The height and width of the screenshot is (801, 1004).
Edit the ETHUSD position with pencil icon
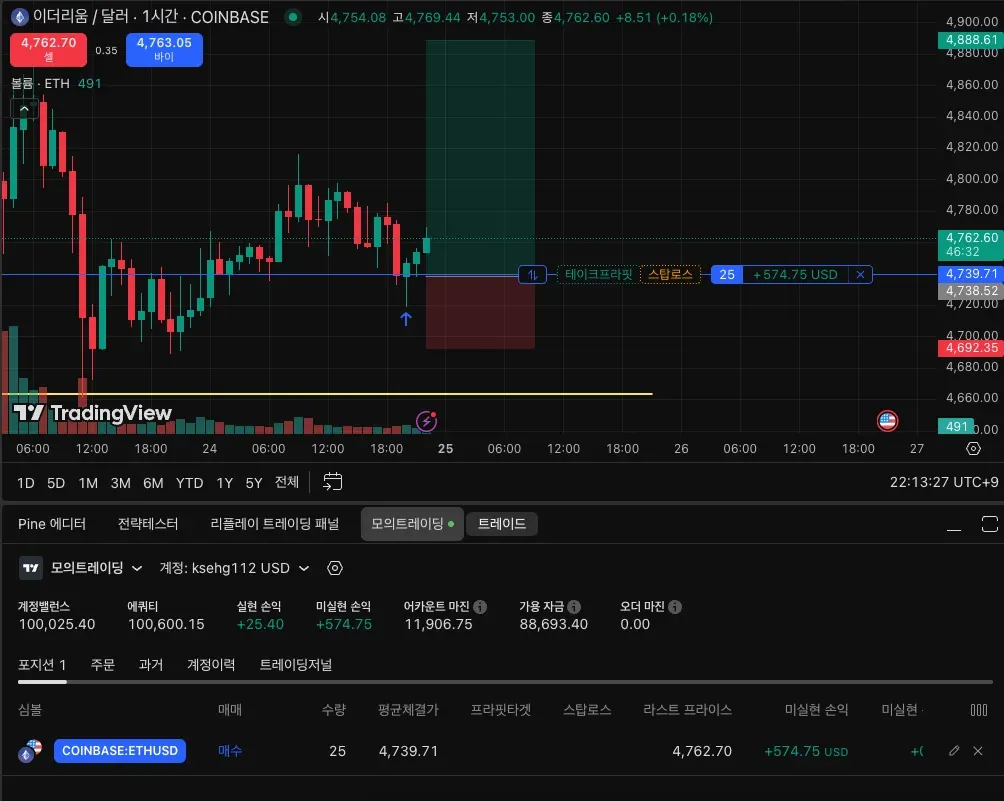(x=954, y=750)
